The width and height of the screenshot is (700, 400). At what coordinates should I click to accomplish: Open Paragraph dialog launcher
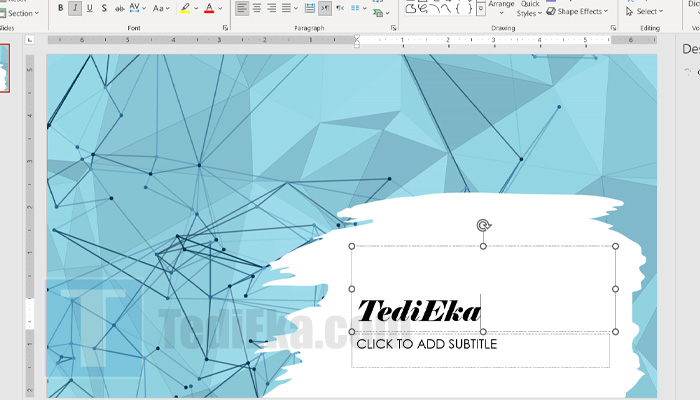pyautogui.click(x=393, y=28)
